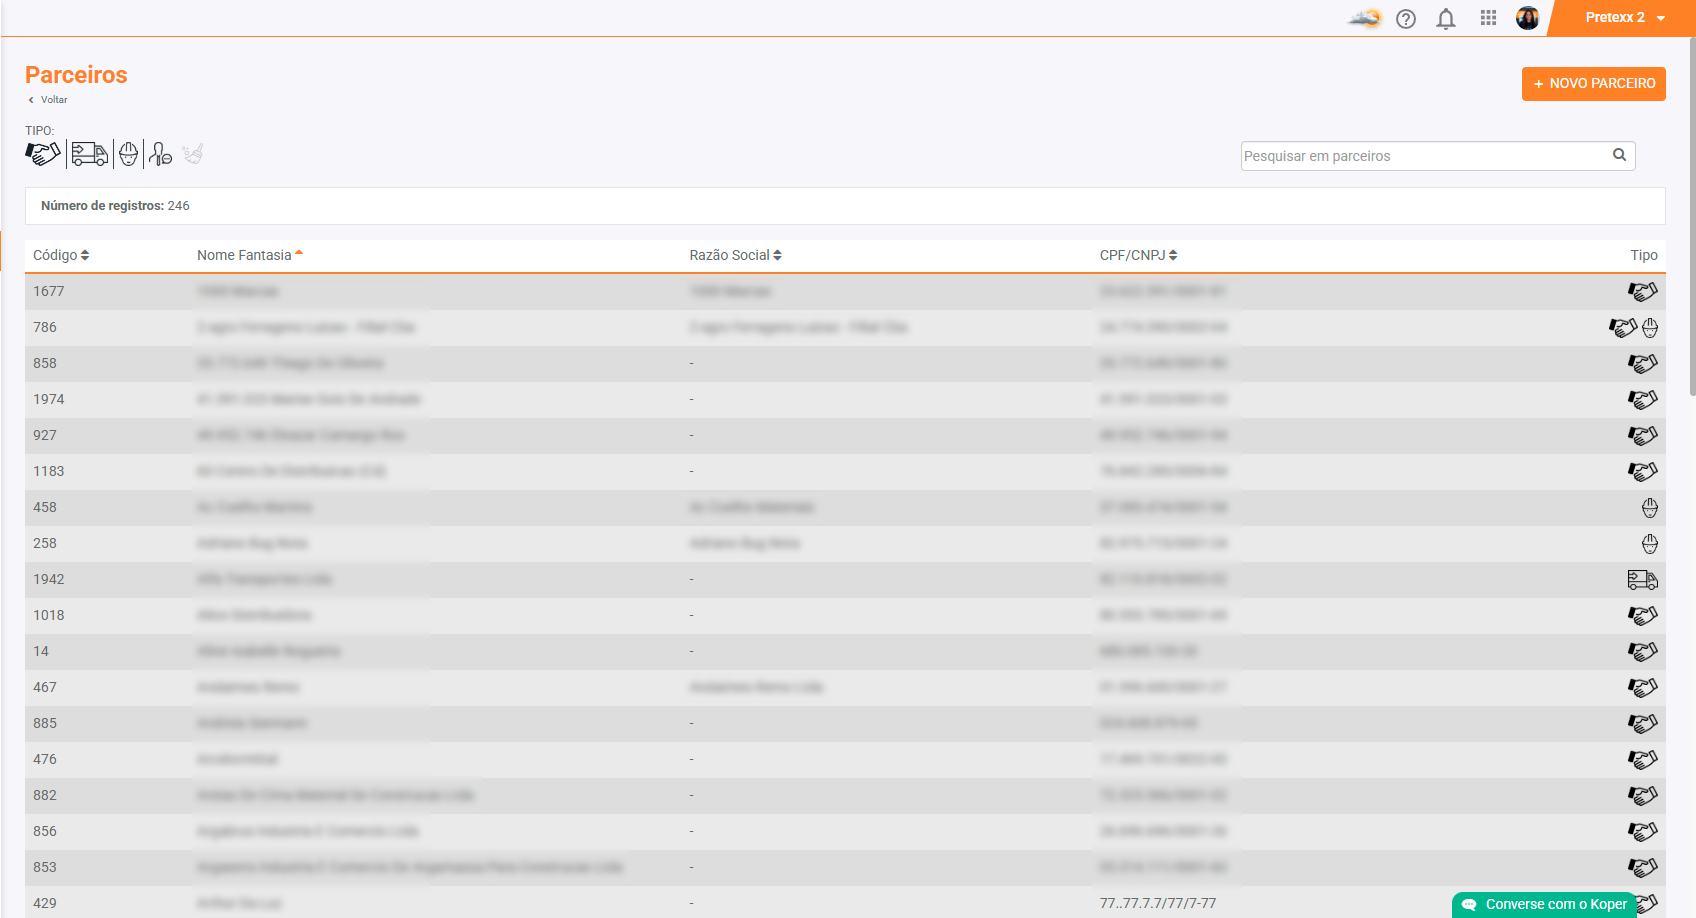Click handshake icon in row 786
The height and width of the screenshot is (918, 1696).
point(1623,327)
